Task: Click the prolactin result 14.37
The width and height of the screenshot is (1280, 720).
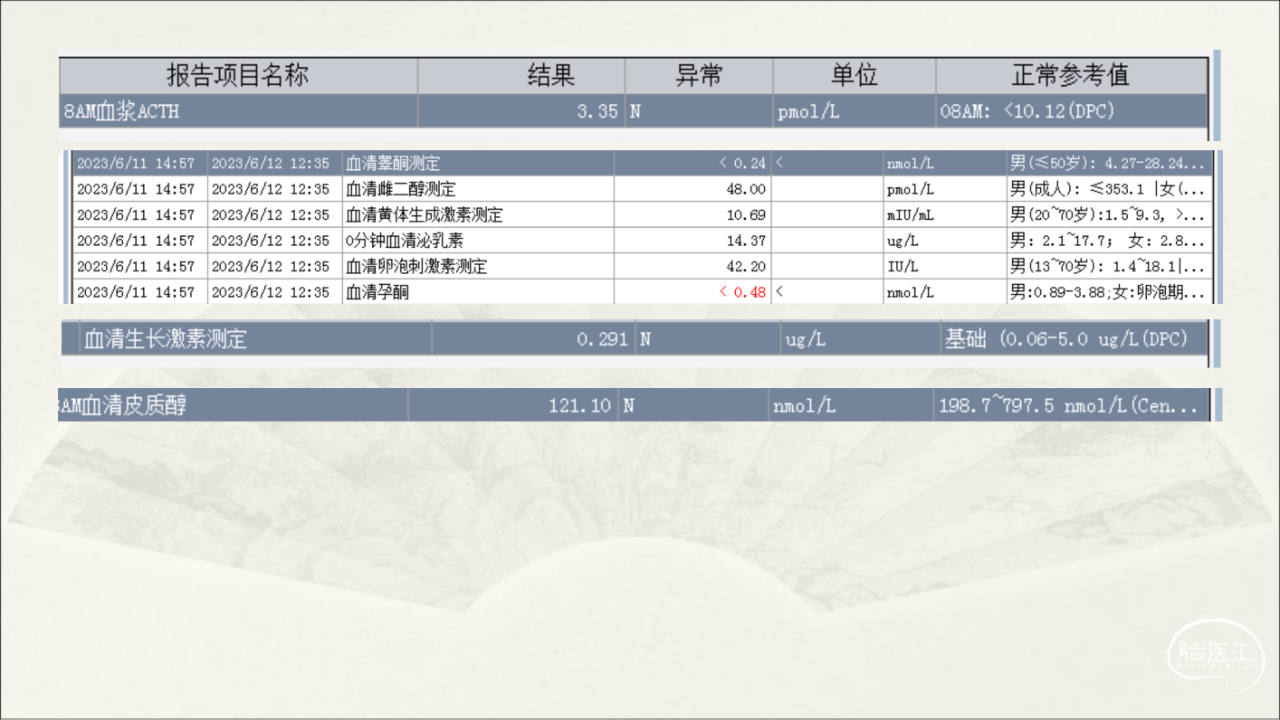Action: pos(747,241)
